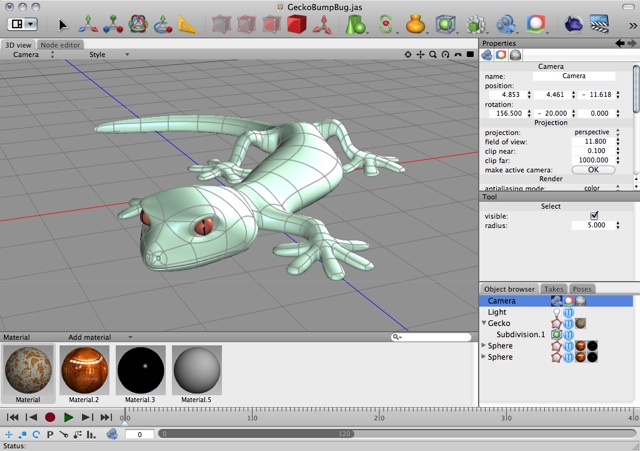Click the green cylinder icon in toolbar
Image resolution: width=640 pixels, height=451 pixels.
click(x=355, y=24)
